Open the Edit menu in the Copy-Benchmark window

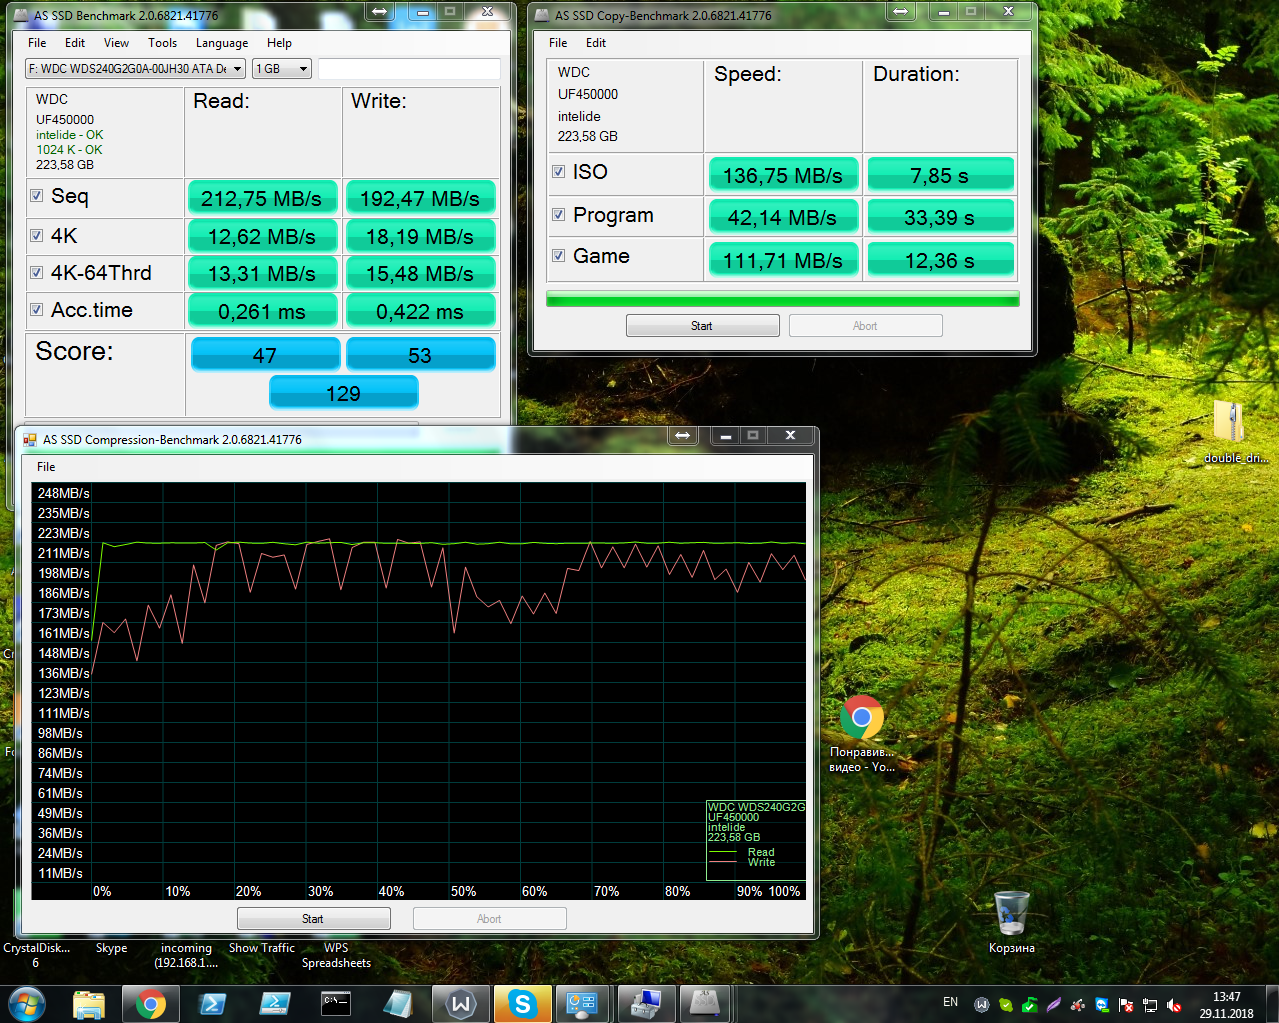point(596,43)
